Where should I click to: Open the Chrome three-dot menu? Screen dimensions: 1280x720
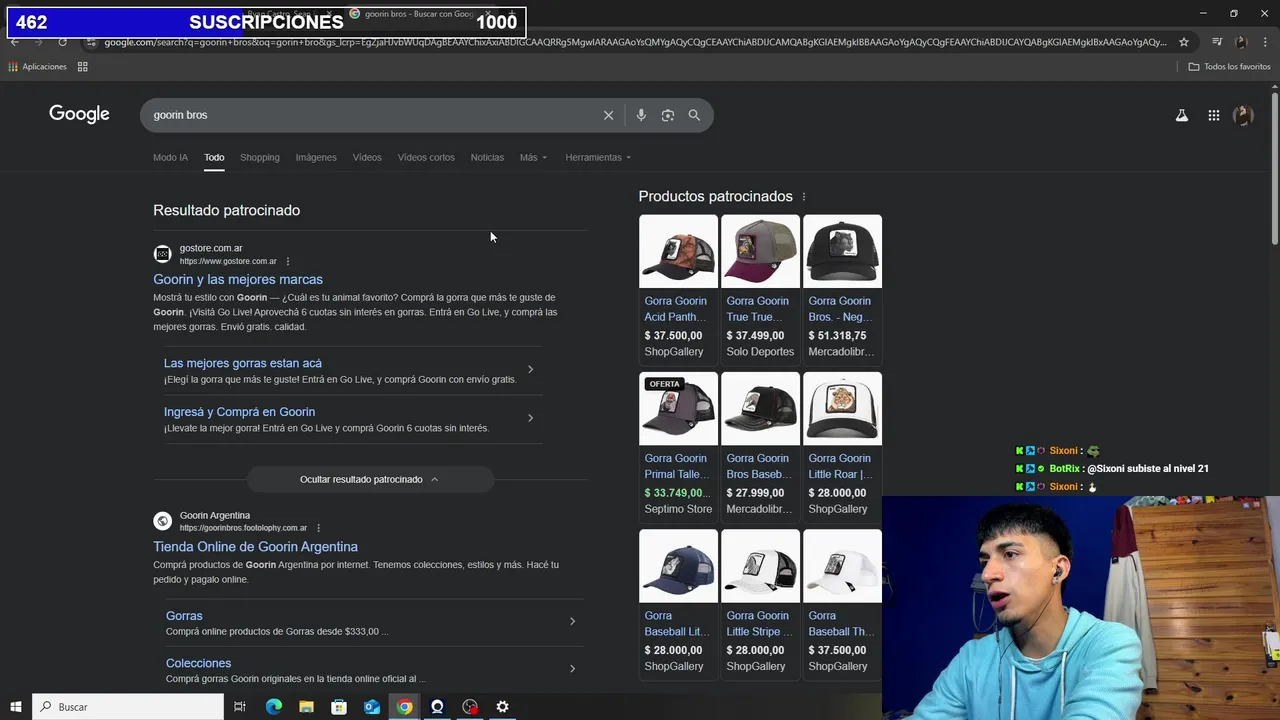click(x=1265, y=42)
